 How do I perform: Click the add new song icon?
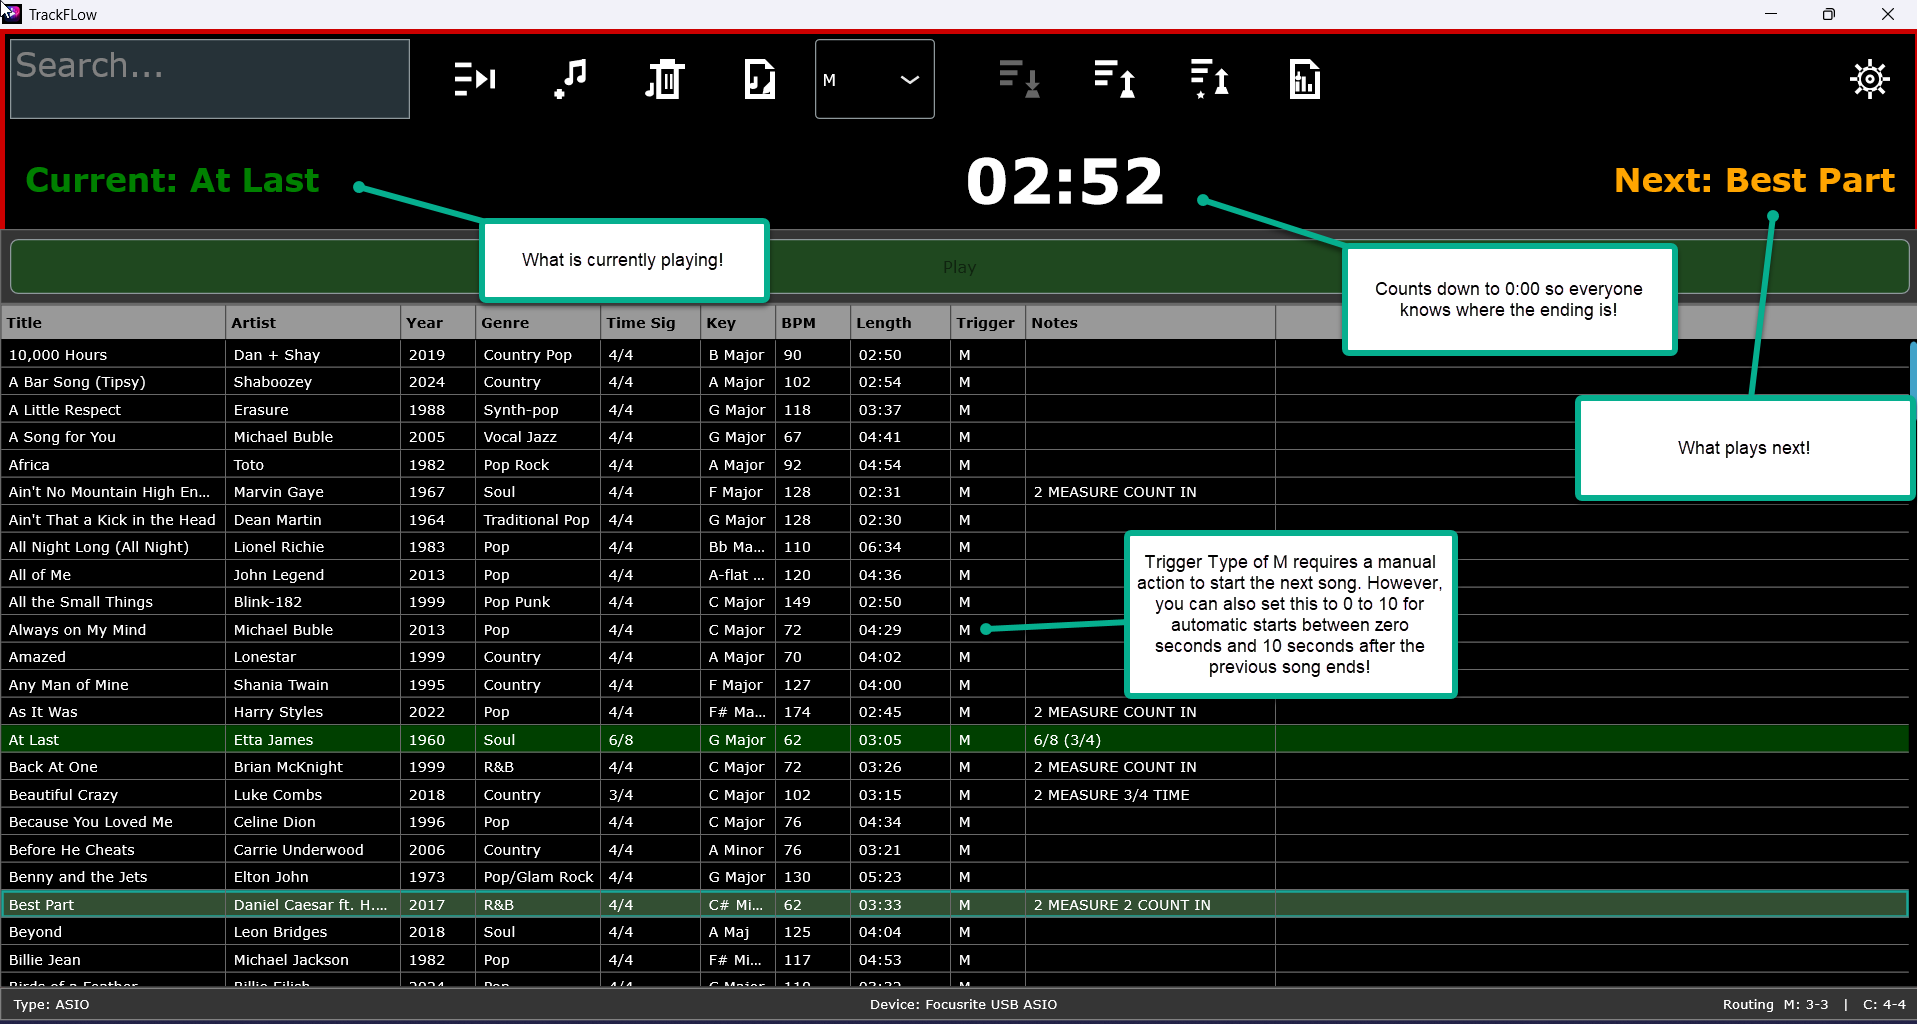click(570, 79)
